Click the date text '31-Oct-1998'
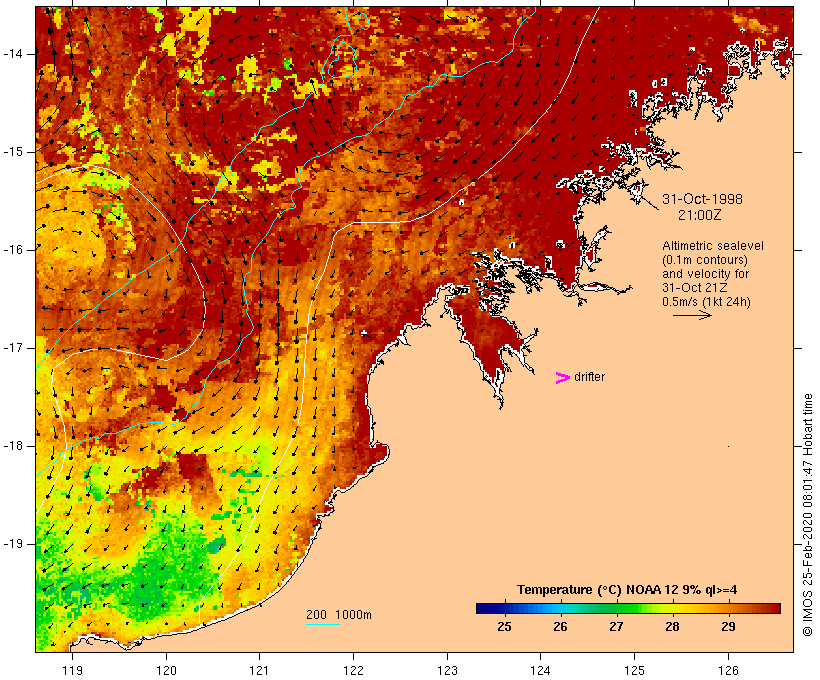Image resolution: width=820 pixels, height=680 pixels. [x=702, y=199]
